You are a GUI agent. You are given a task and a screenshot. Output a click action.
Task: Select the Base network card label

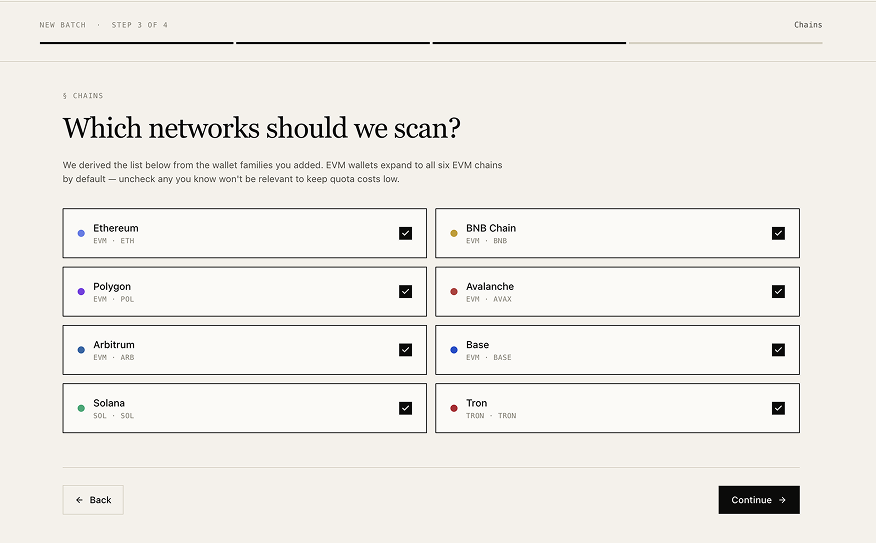point(478,345)
